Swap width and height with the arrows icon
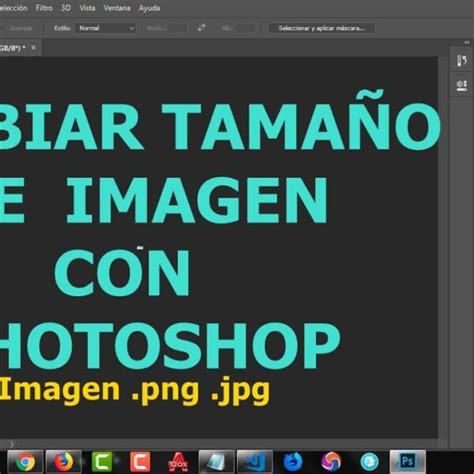The image size is (474, 474). [201, 28]
